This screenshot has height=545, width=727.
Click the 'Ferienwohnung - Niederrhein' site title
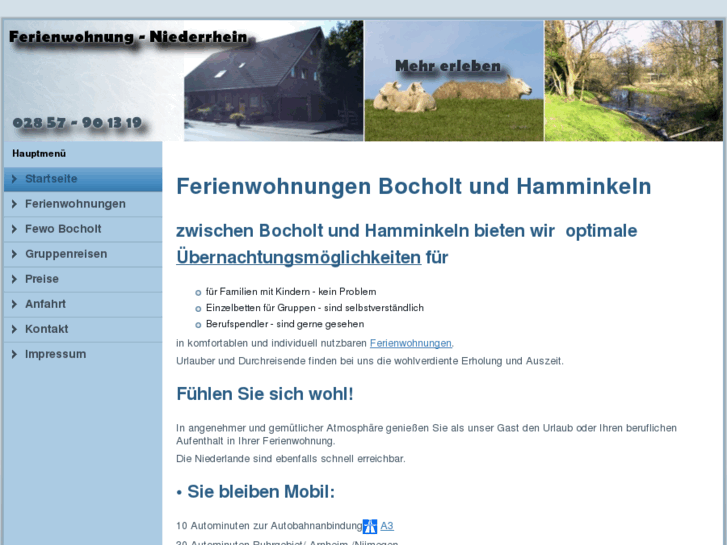(x=128, y=37)
